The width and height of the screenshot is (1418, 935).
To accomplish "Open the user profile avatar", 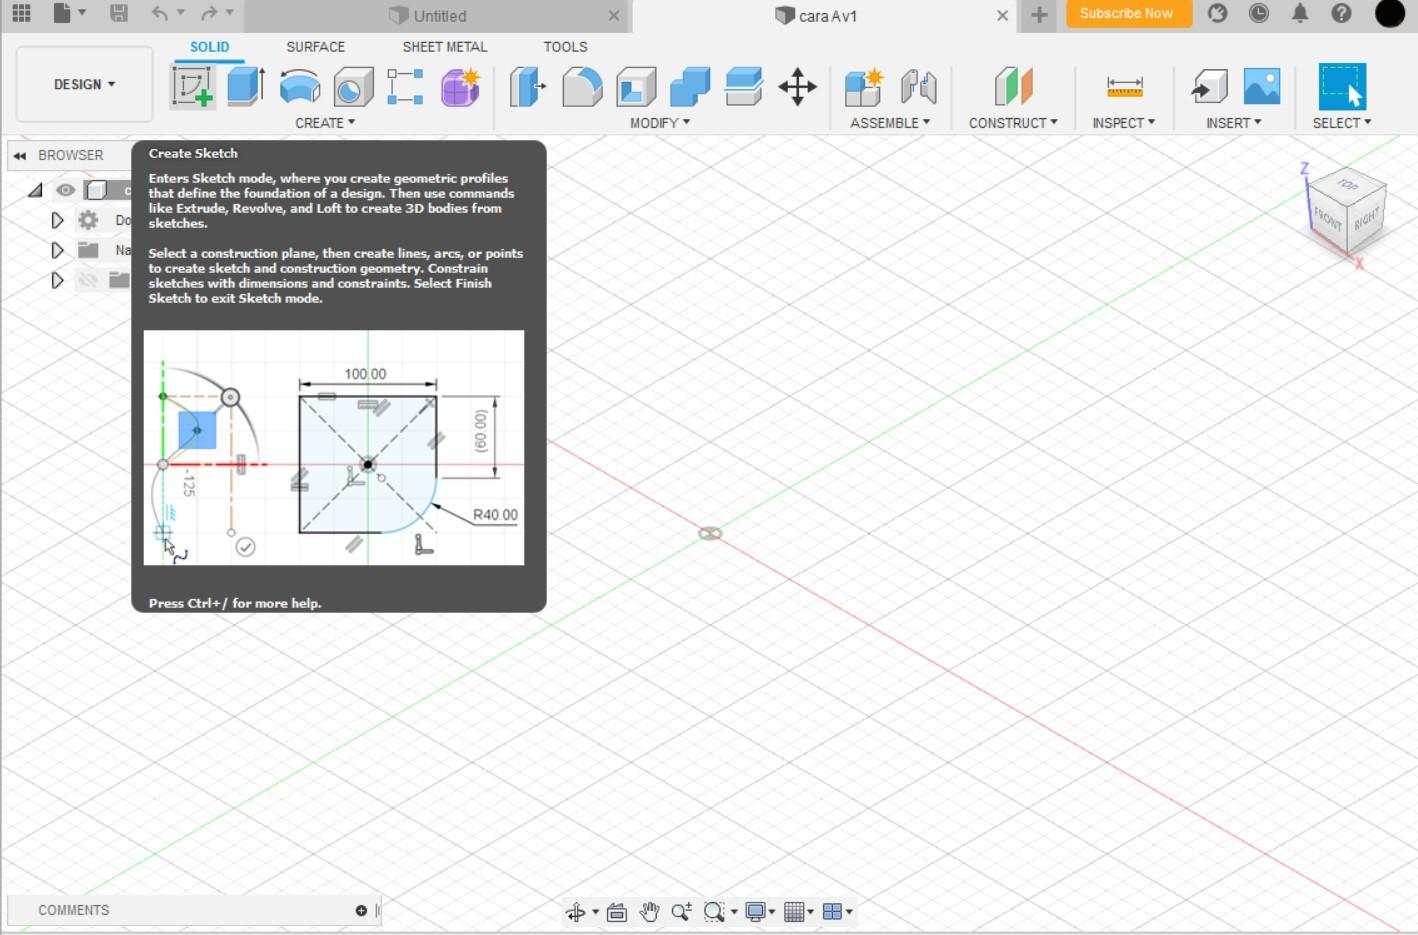I will [x=1390, y=14].
